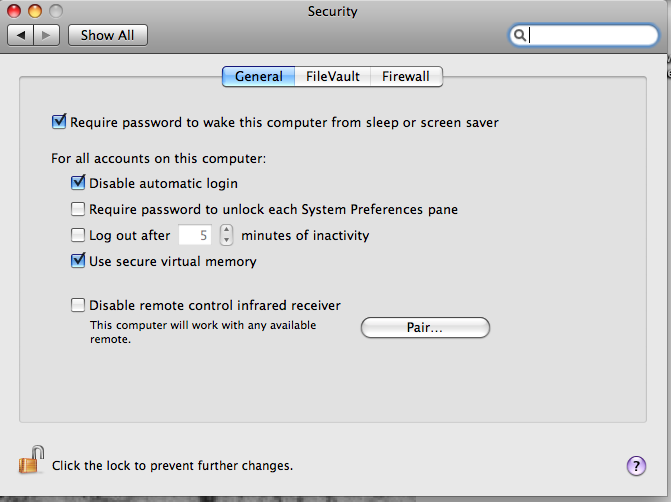Go forward with the right arrow button
Viewport: 671px width, 502px height.
click(46, 35)
